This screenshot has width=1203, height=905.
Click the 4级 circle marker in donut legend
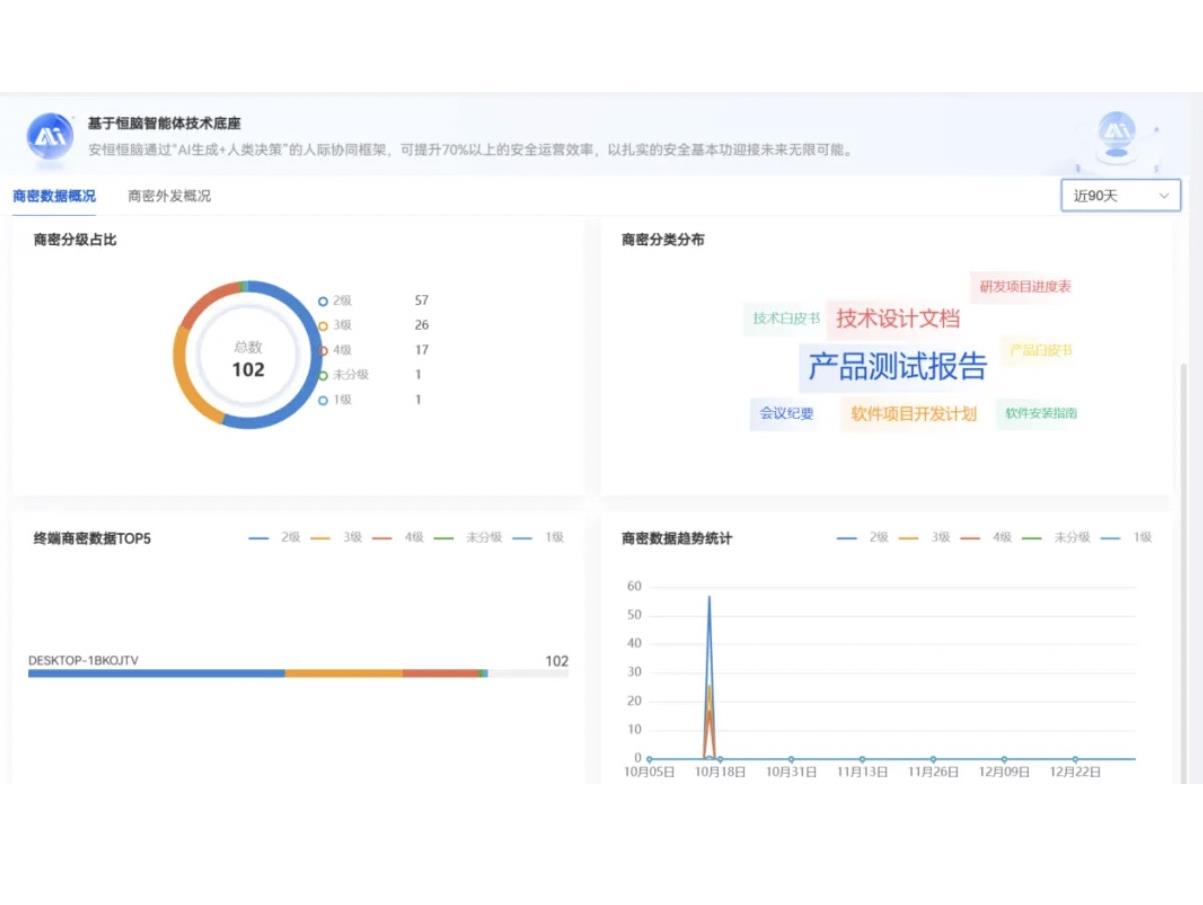pyautogui.click(x=323, y=351)
